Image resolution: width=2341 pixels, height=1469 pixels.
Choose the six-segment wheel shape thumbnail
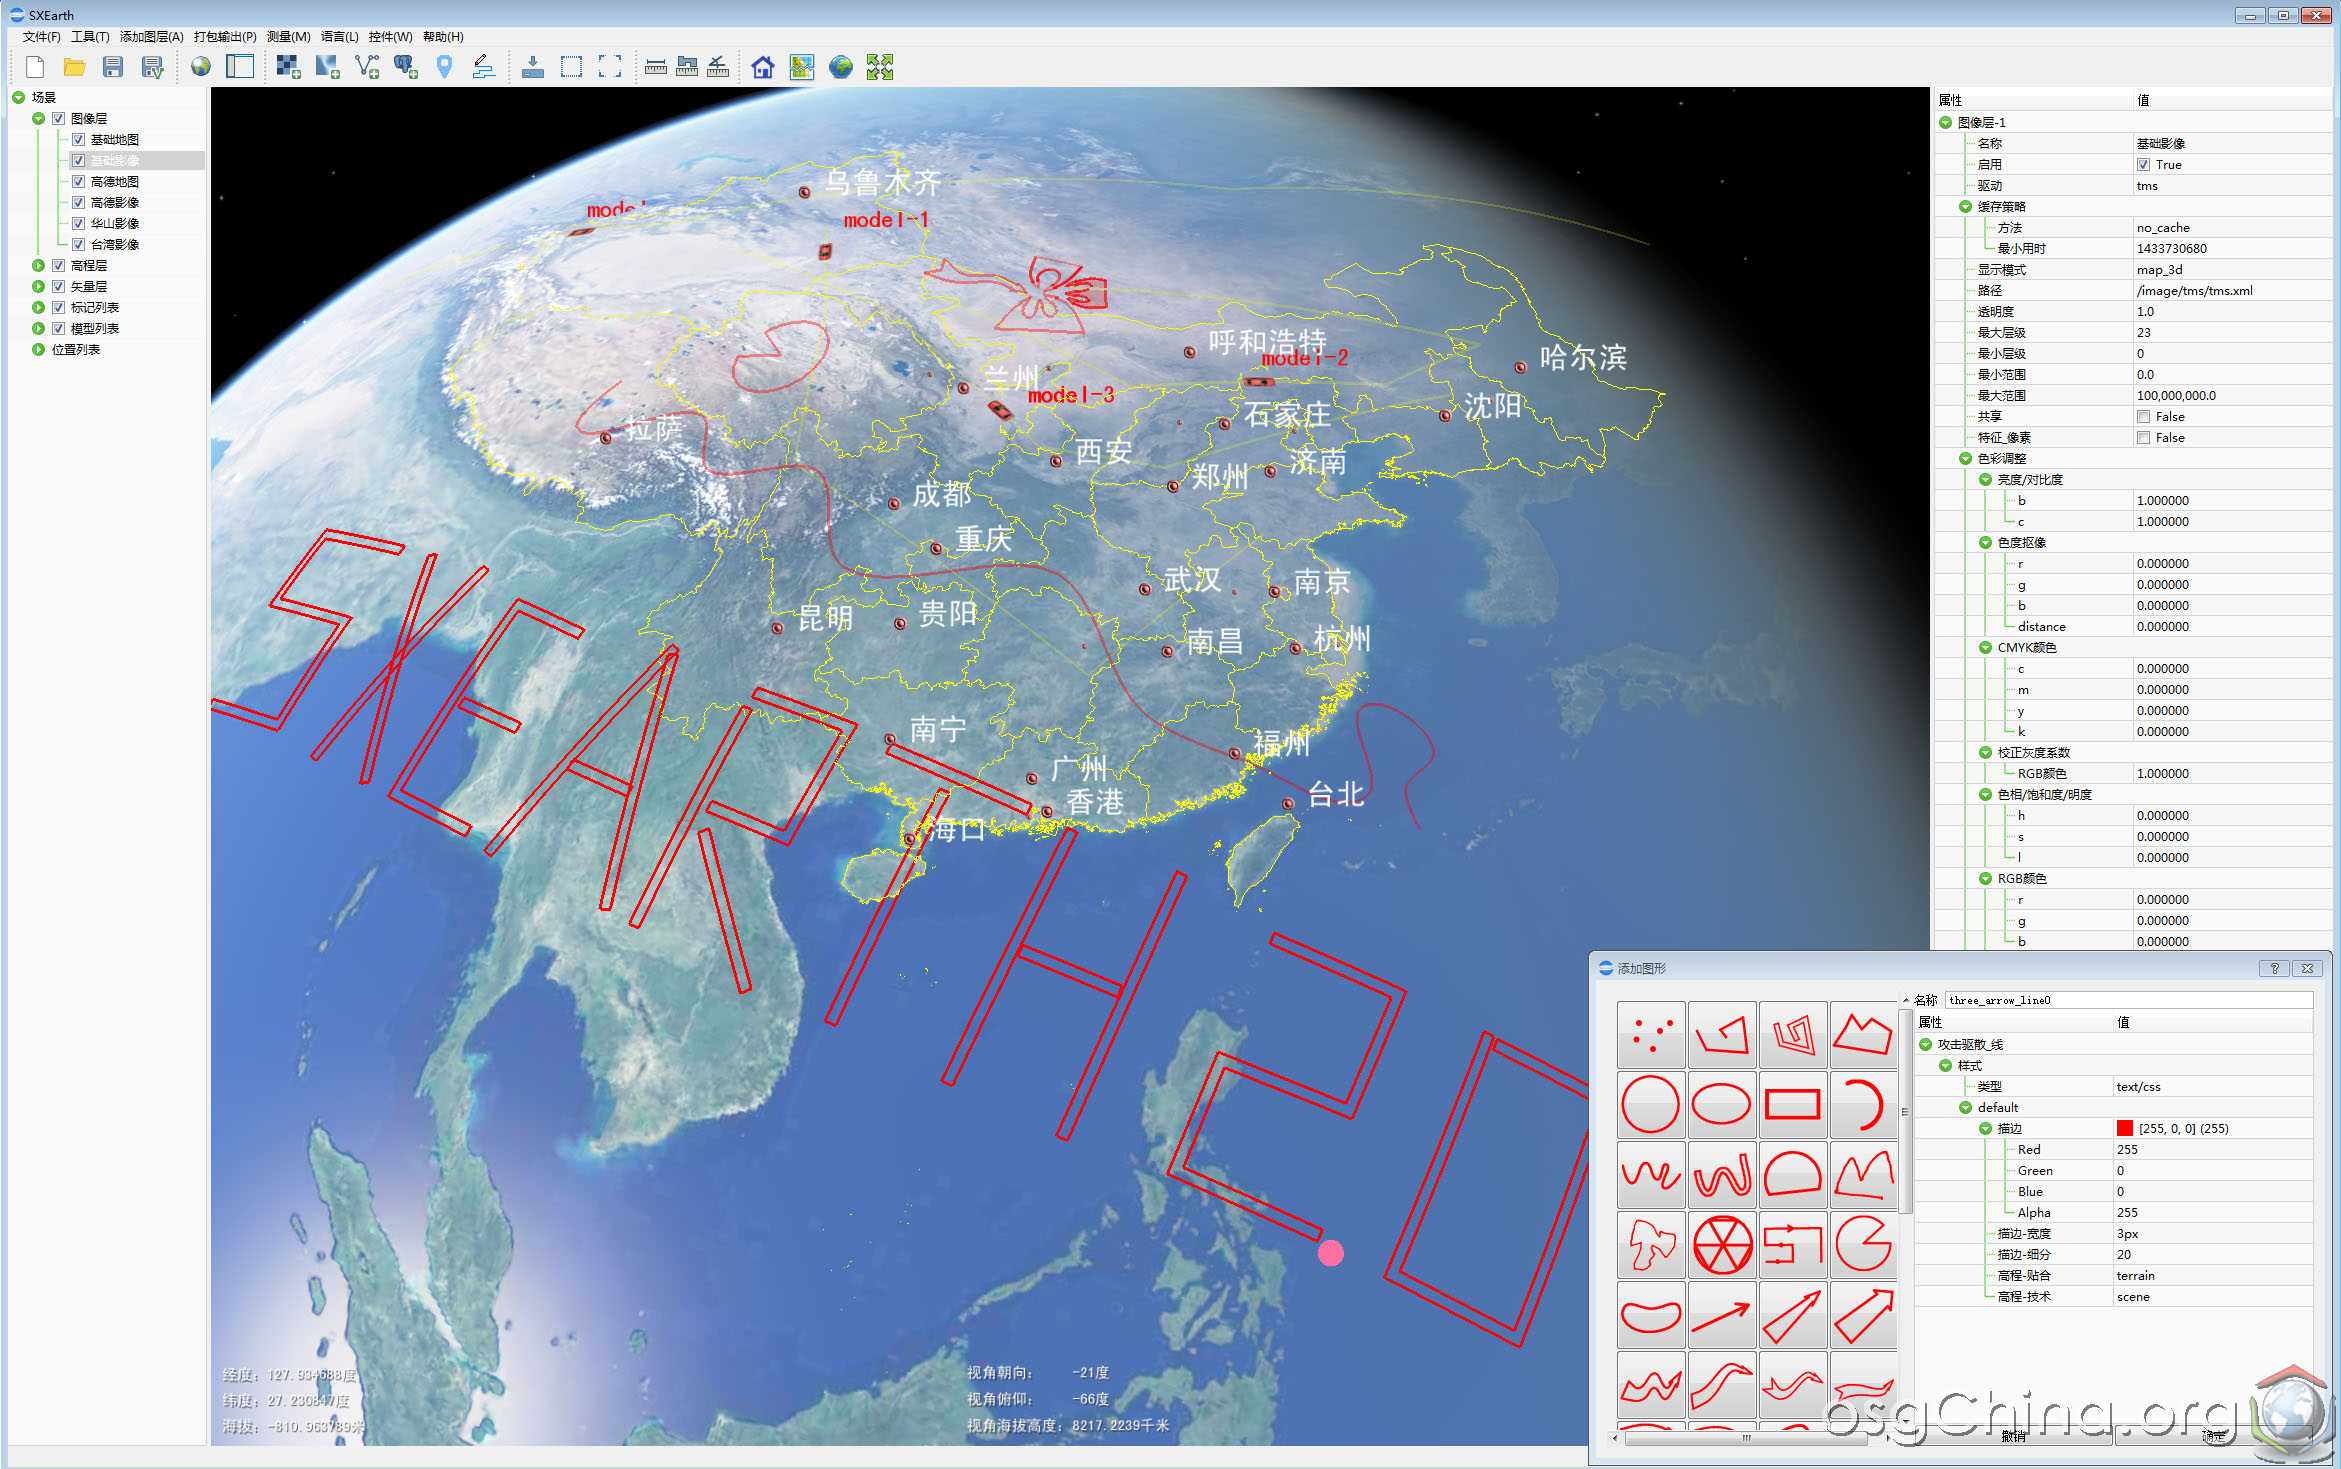tap(1722, 1245)
